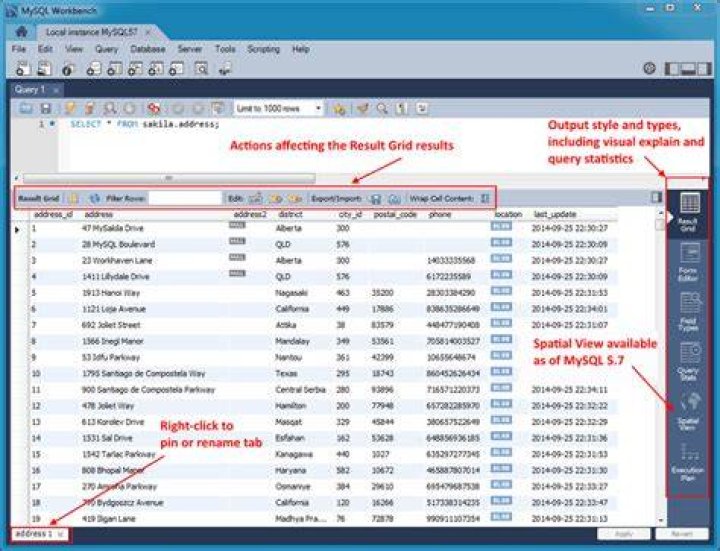The height and width of the screenshot is (551, 720).
Task: Open the schema inspector icon
Action: tap(68, 69)
